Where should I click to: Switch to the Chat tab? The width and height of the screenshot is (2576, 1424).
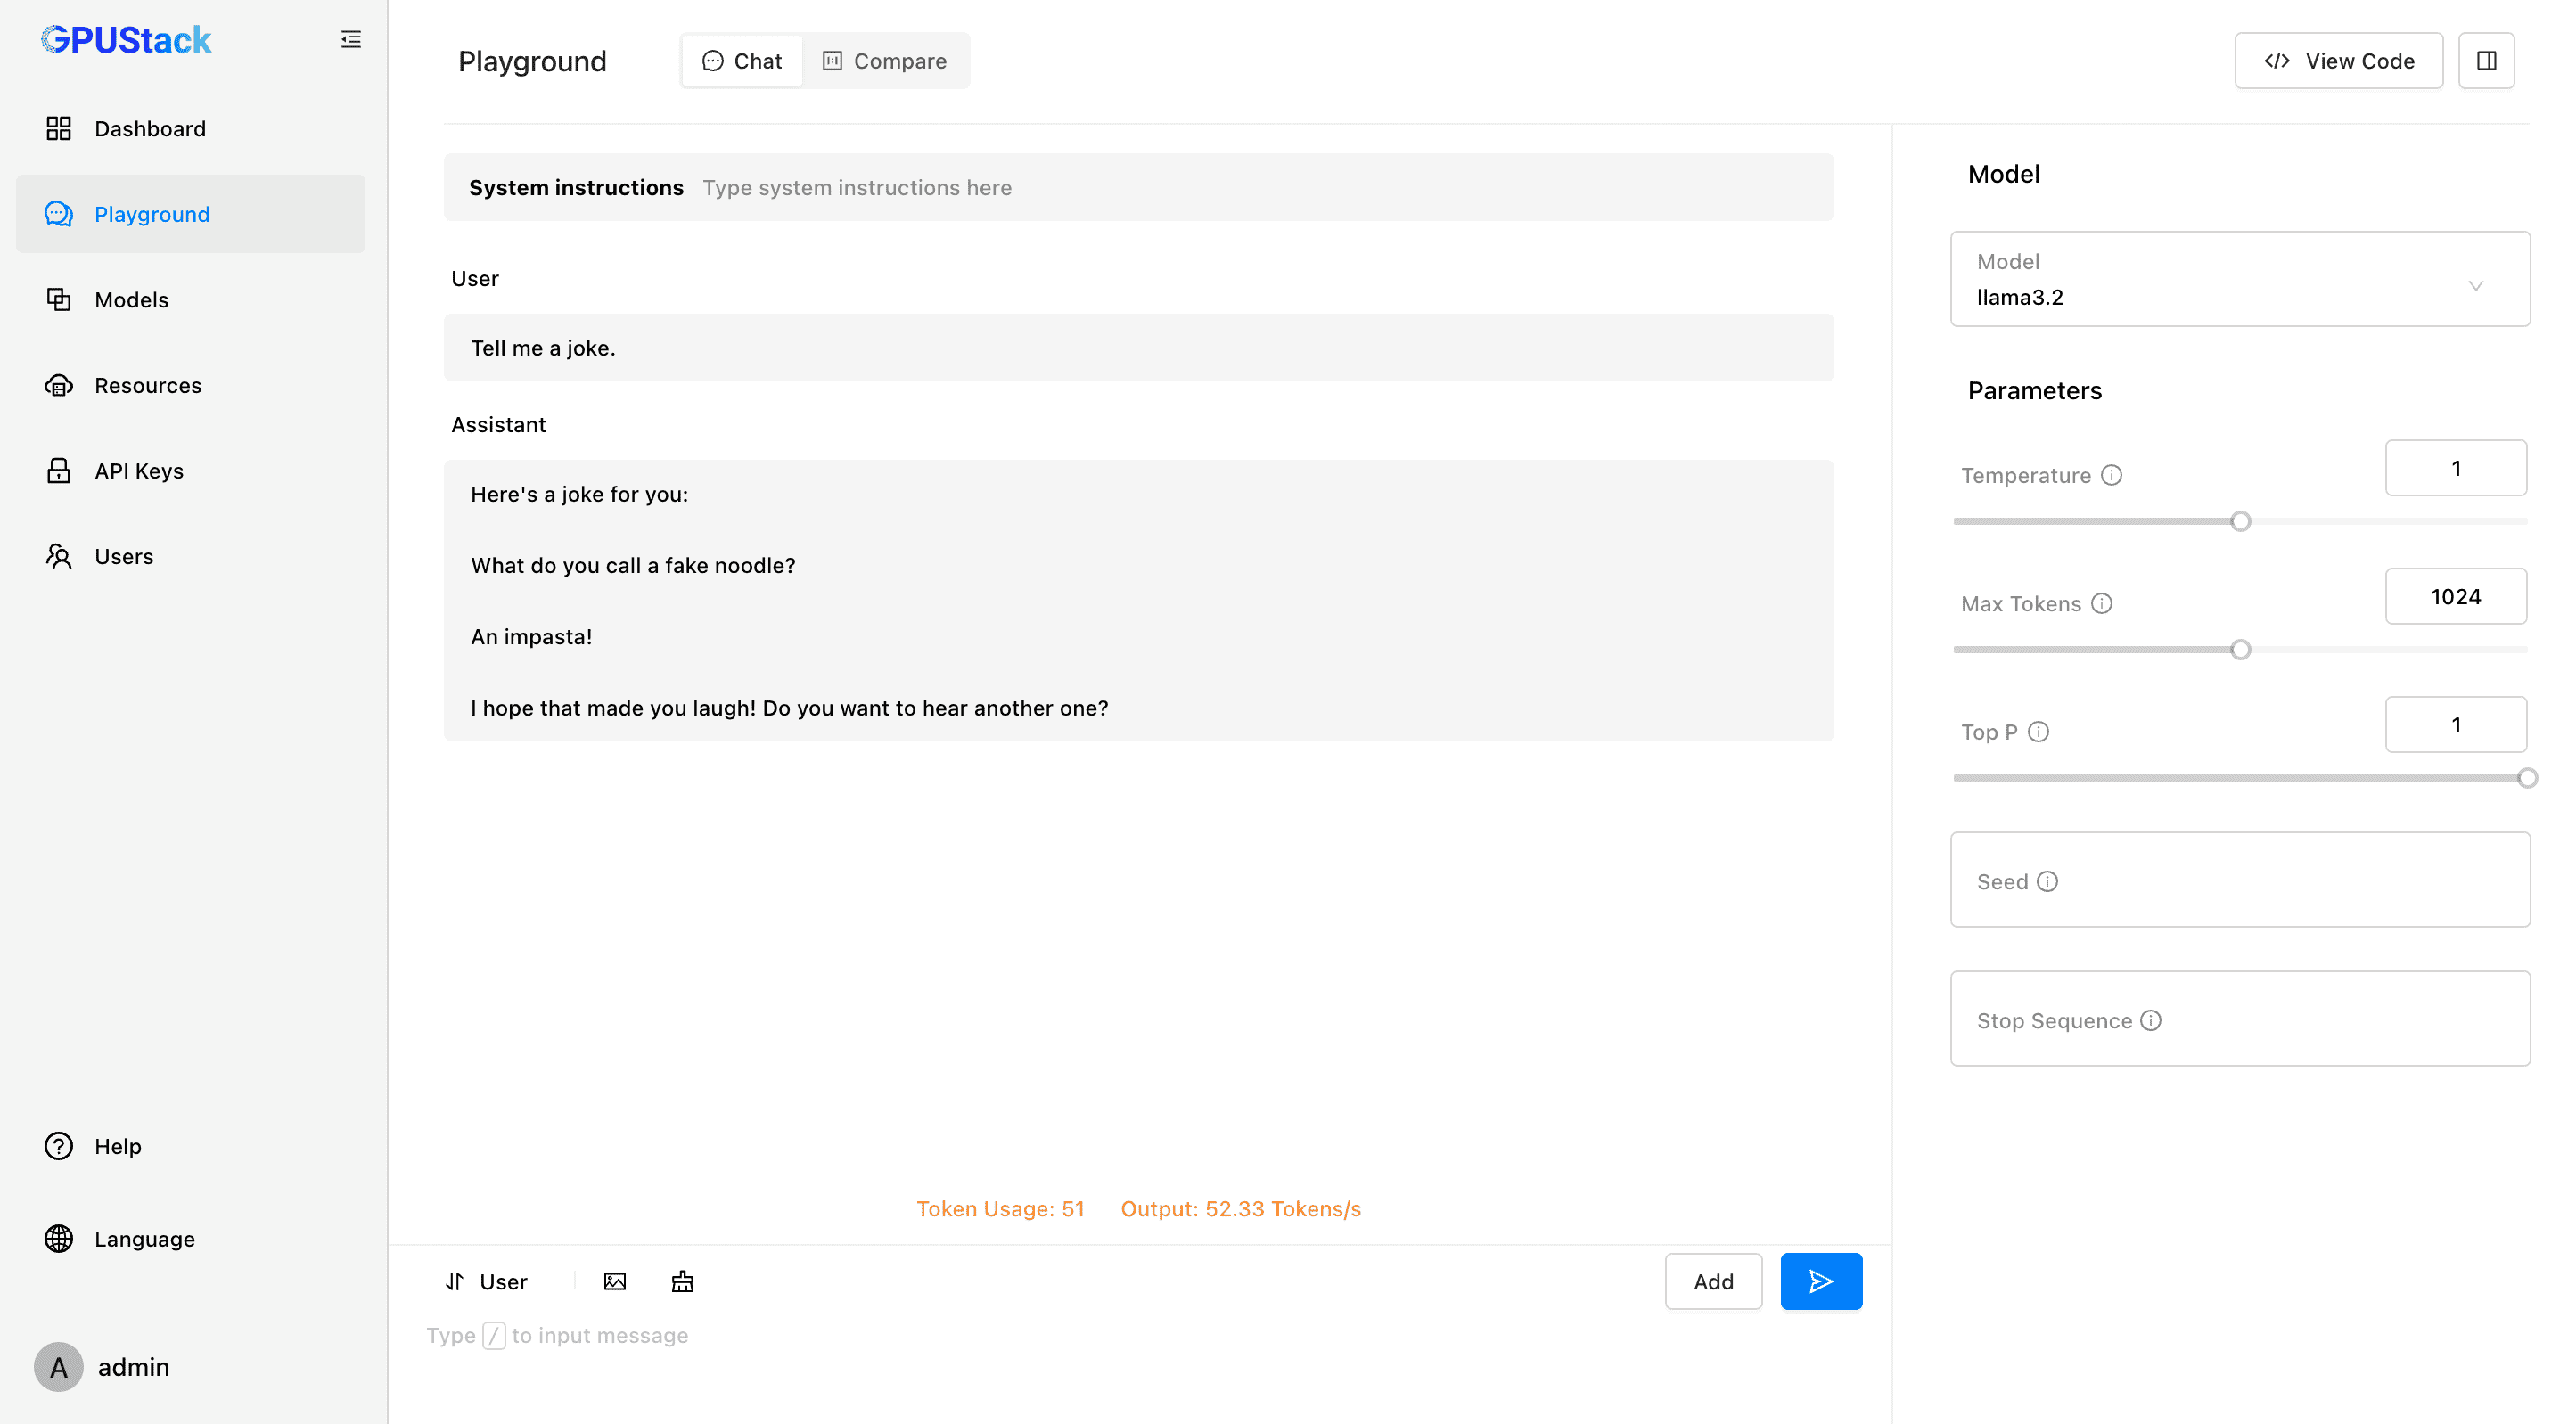pos(742,60)
